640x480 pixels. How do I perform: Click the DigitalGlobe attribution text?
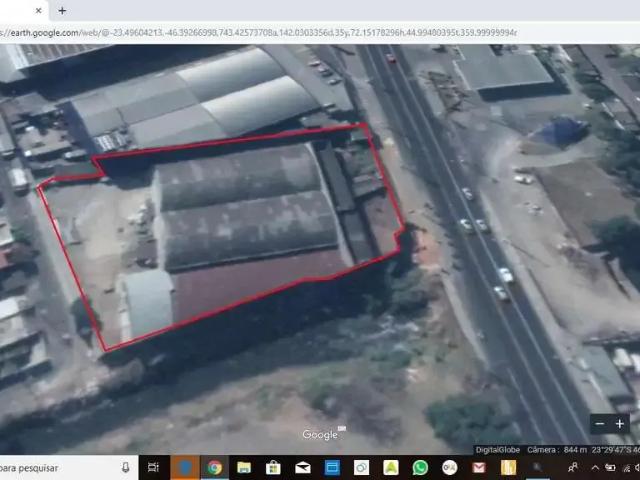pos(496,450)
